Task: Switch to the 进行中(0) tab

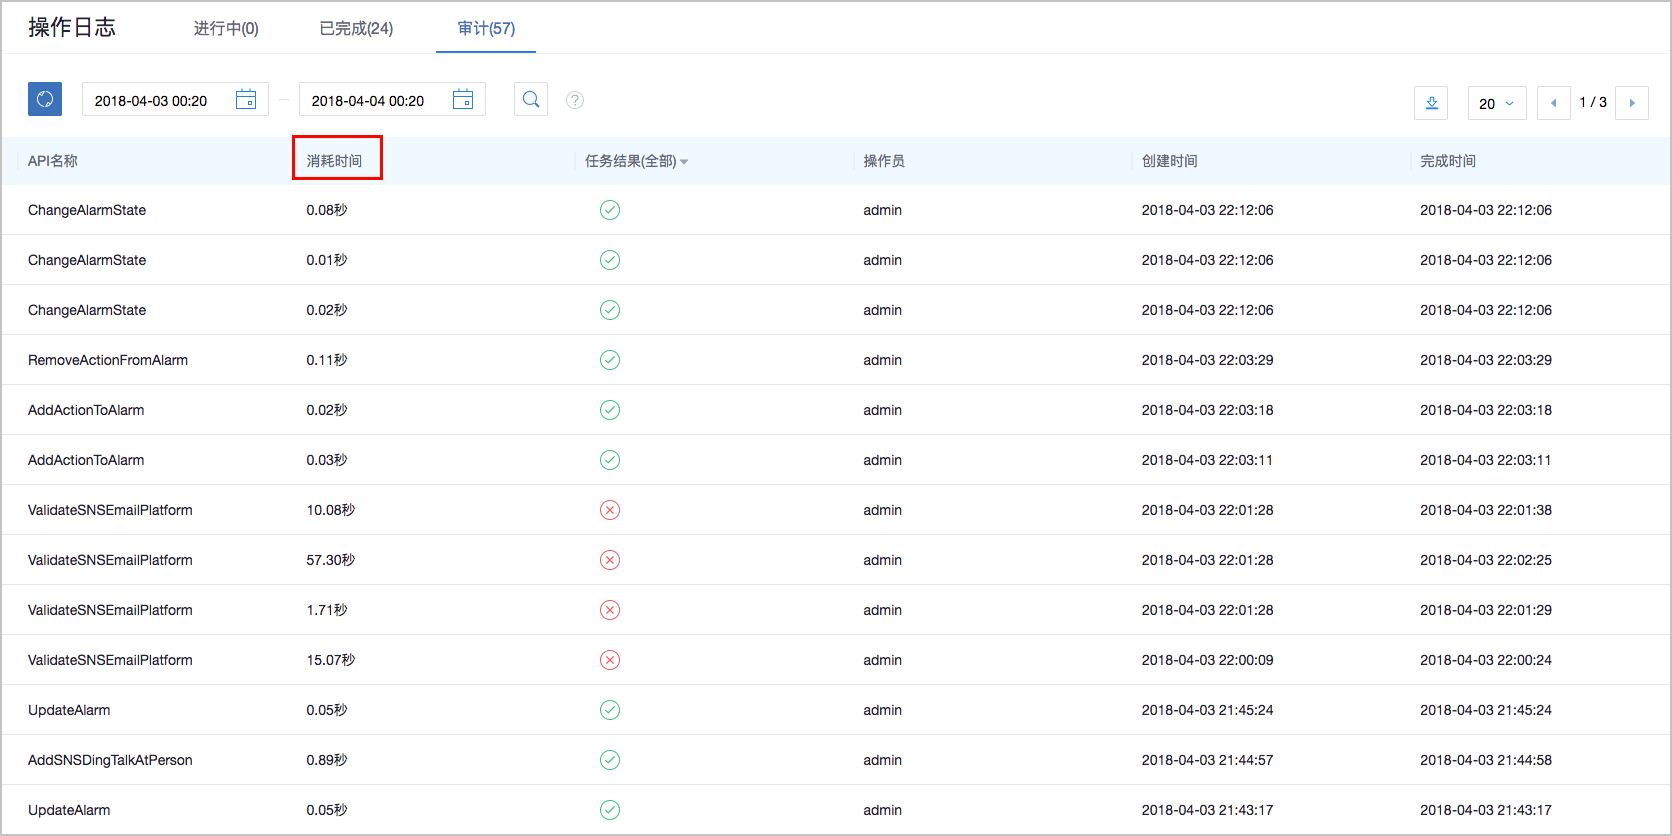Action: point(226,28)
